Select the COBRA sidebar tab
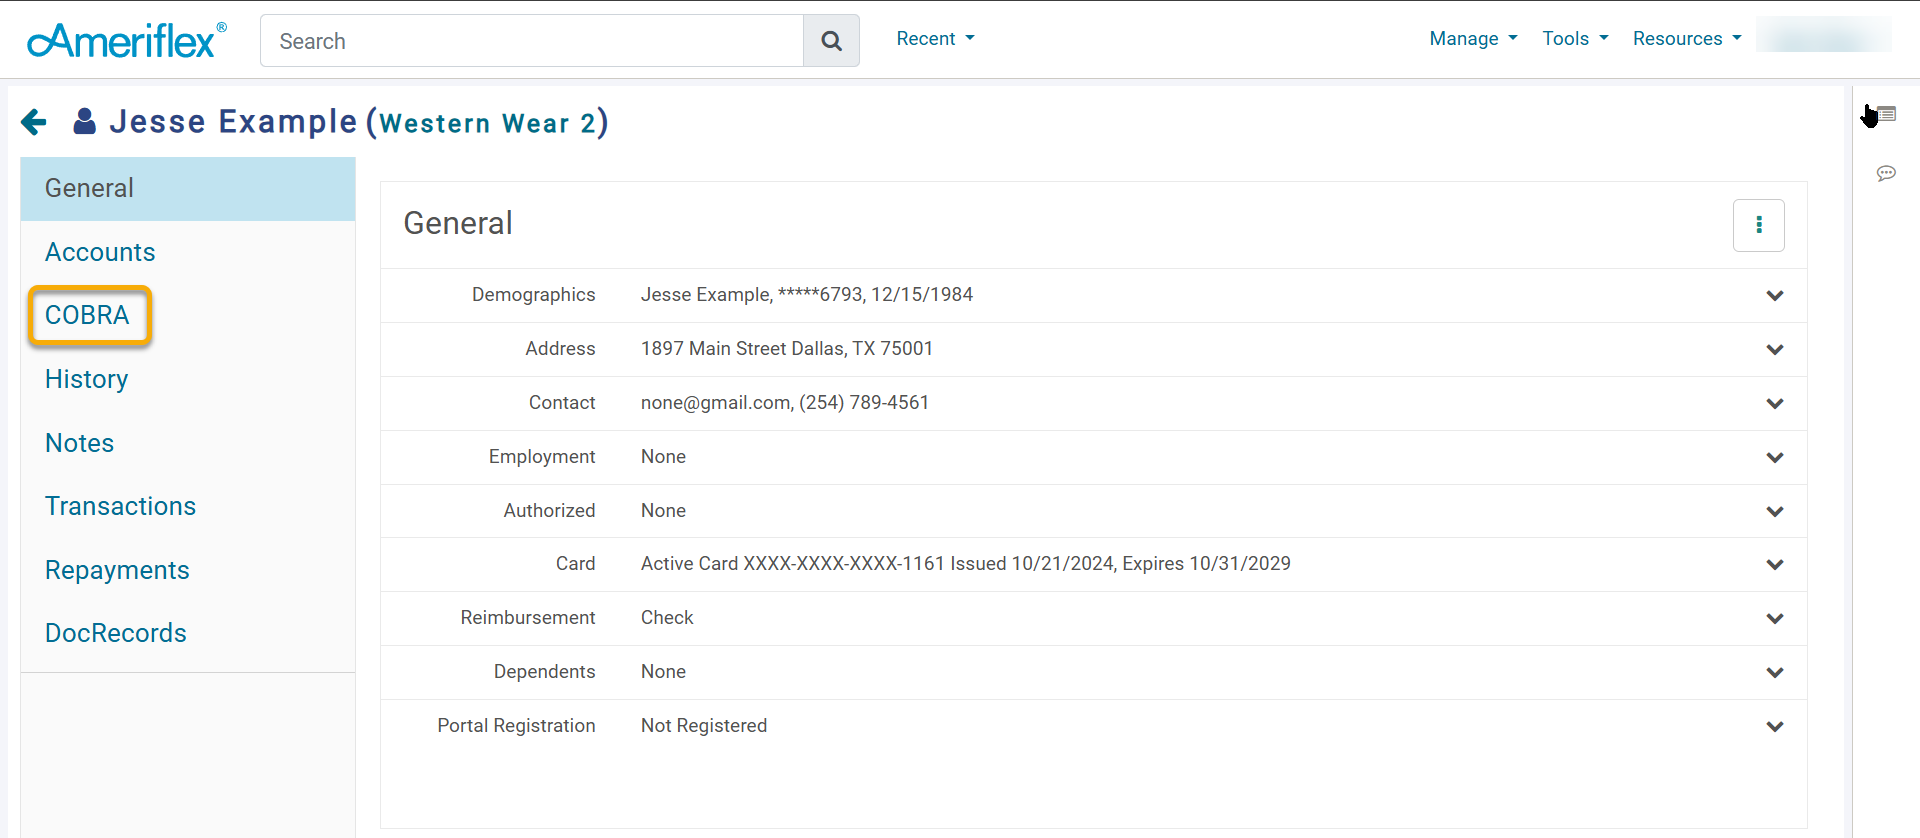The height and width of the screenshot is (838, 1920). point(88,315)
